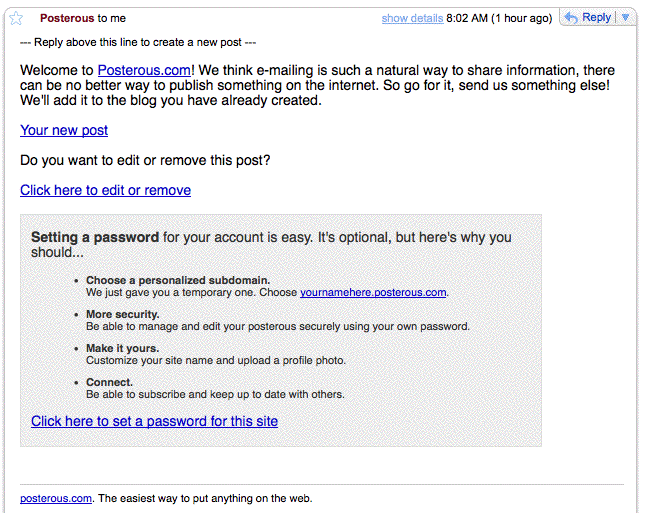645x513 pixels.
Task: Click the 'Do you want to edit' question
Action: 145,160
